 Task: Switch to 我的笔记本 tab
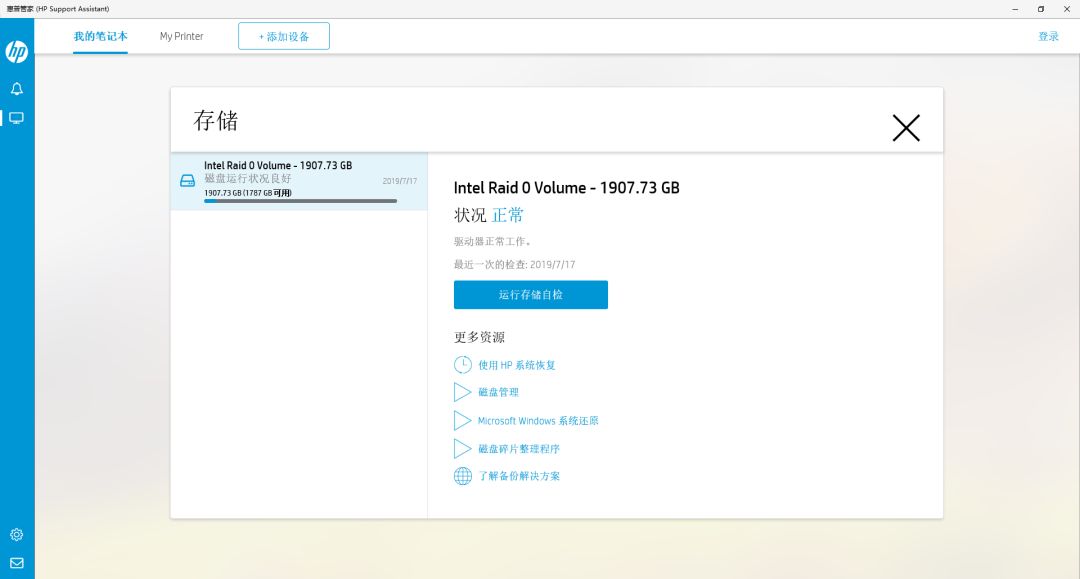point(101,36)
